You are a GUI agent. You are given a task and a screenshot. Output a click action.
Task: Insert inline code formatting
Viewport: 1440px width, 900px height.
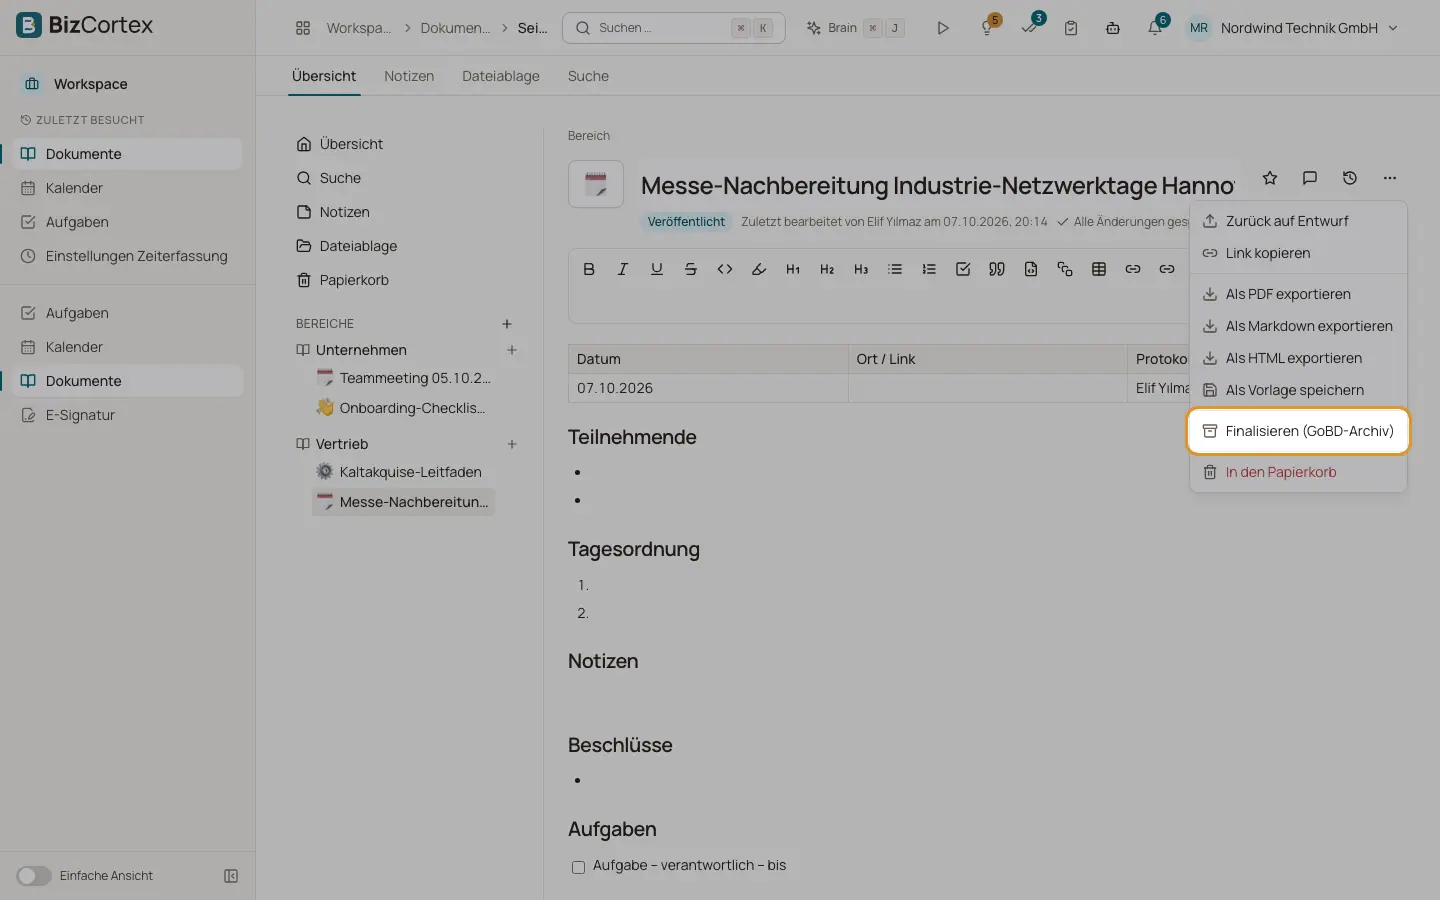coord(725,269)
